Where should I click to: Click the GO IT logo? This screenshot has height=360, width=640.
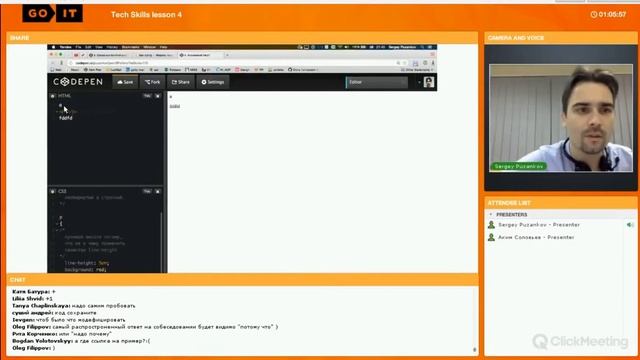pos(53,13)
